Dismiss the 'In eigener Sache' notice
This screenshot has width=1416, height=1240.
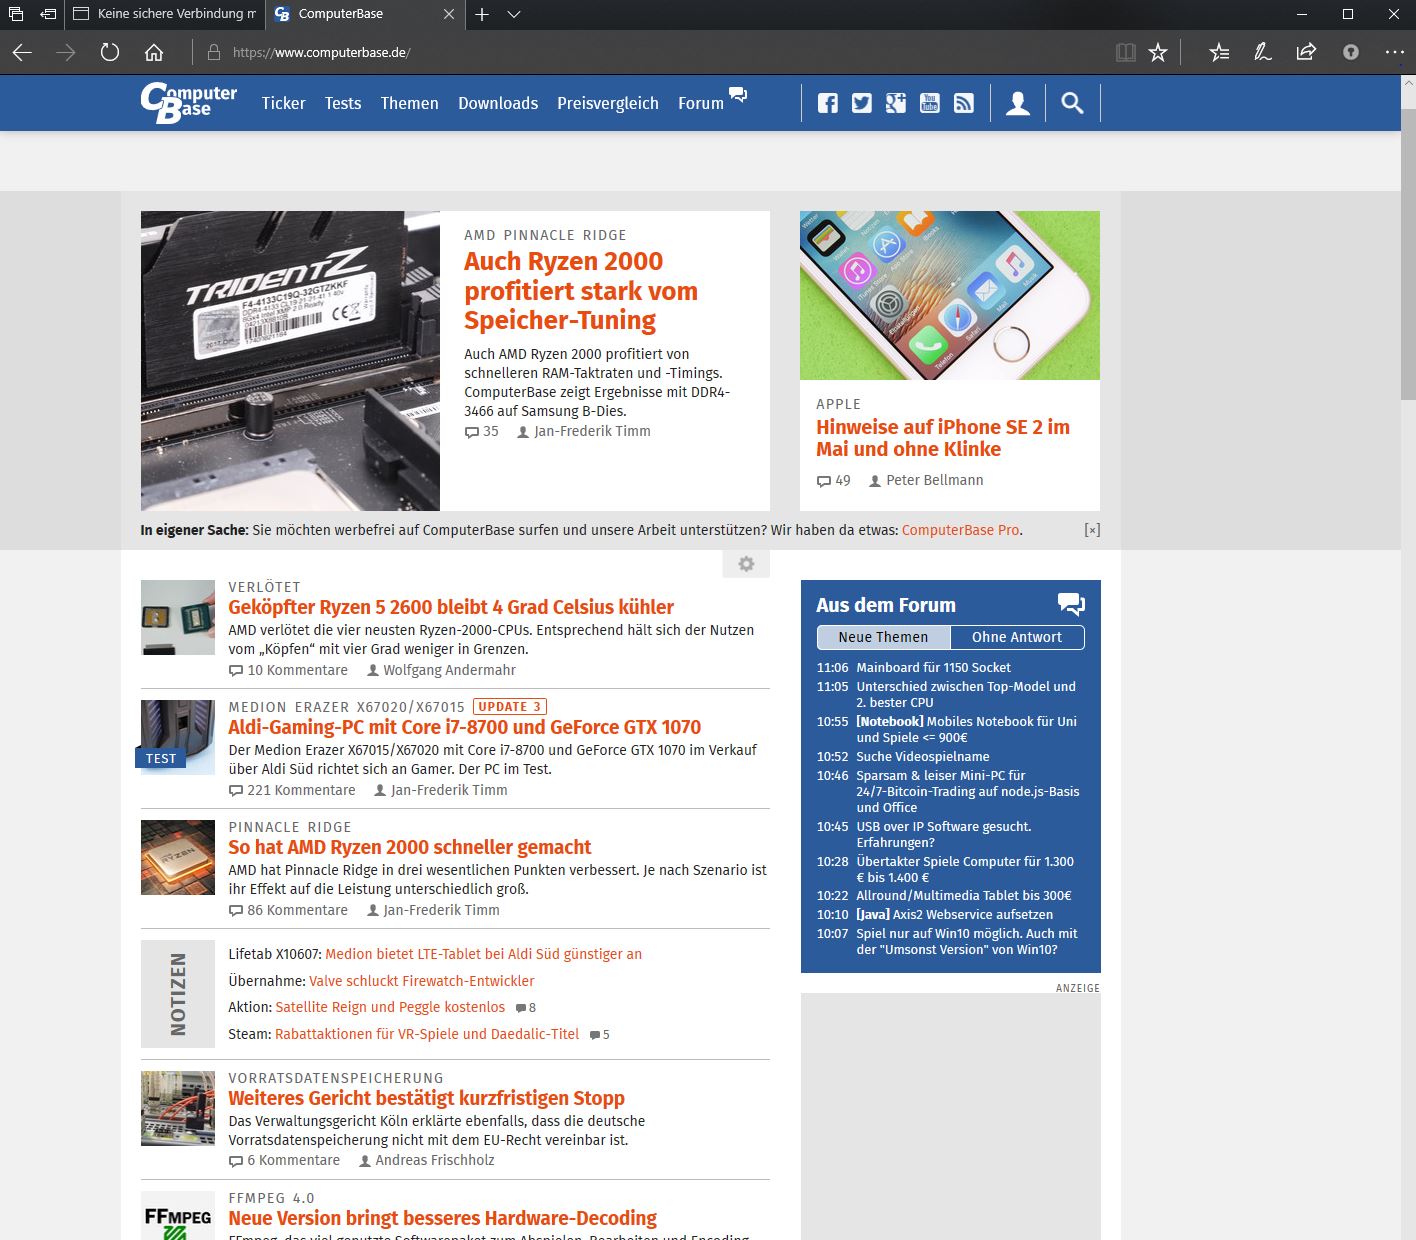[x=1092, y=530]
